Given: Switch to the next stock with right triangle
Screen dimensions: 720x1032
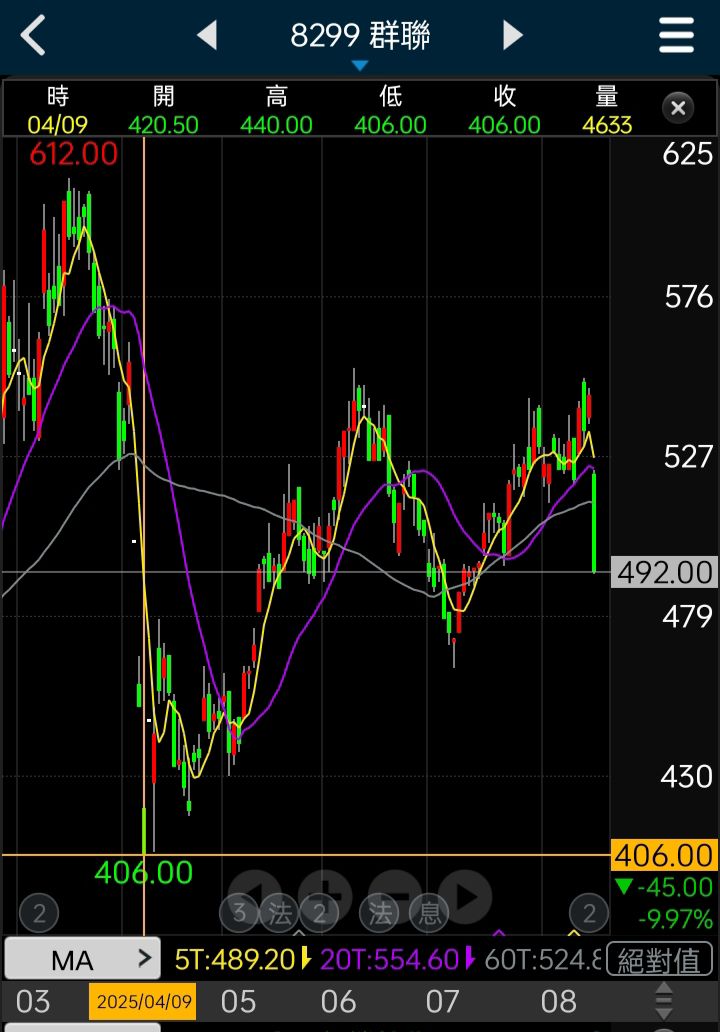Looking at the screenshot, I should pyautogui.click(x=512, y=35).
